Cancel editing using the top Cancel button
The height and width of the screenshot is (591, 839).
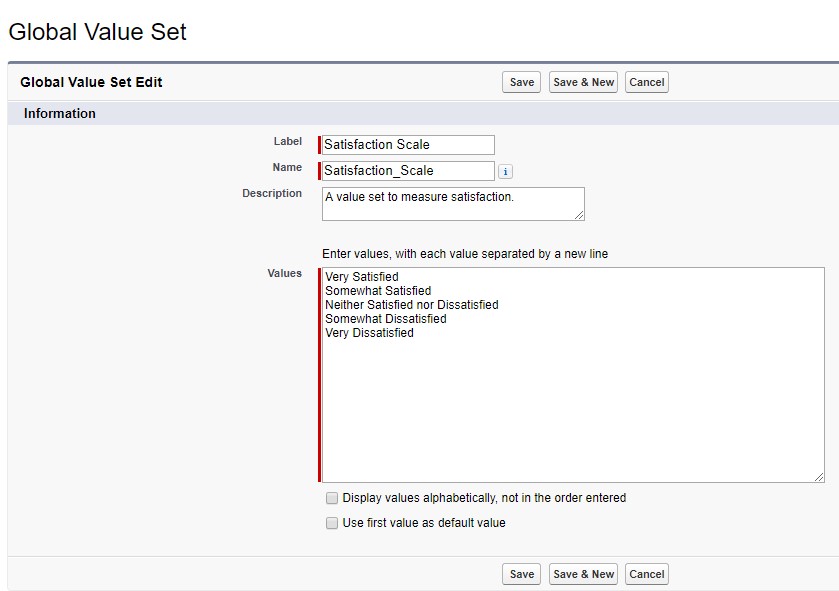[x=646, y=82]
